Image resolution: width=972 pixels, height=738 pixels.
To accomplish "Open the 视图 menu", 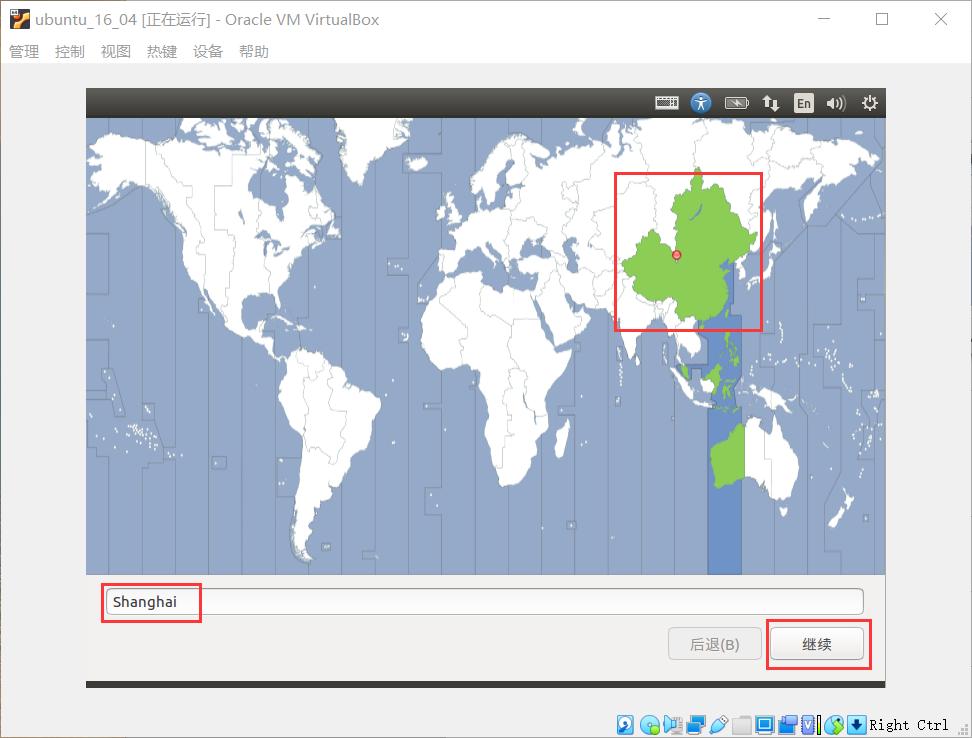I will [x=116, y=51].
